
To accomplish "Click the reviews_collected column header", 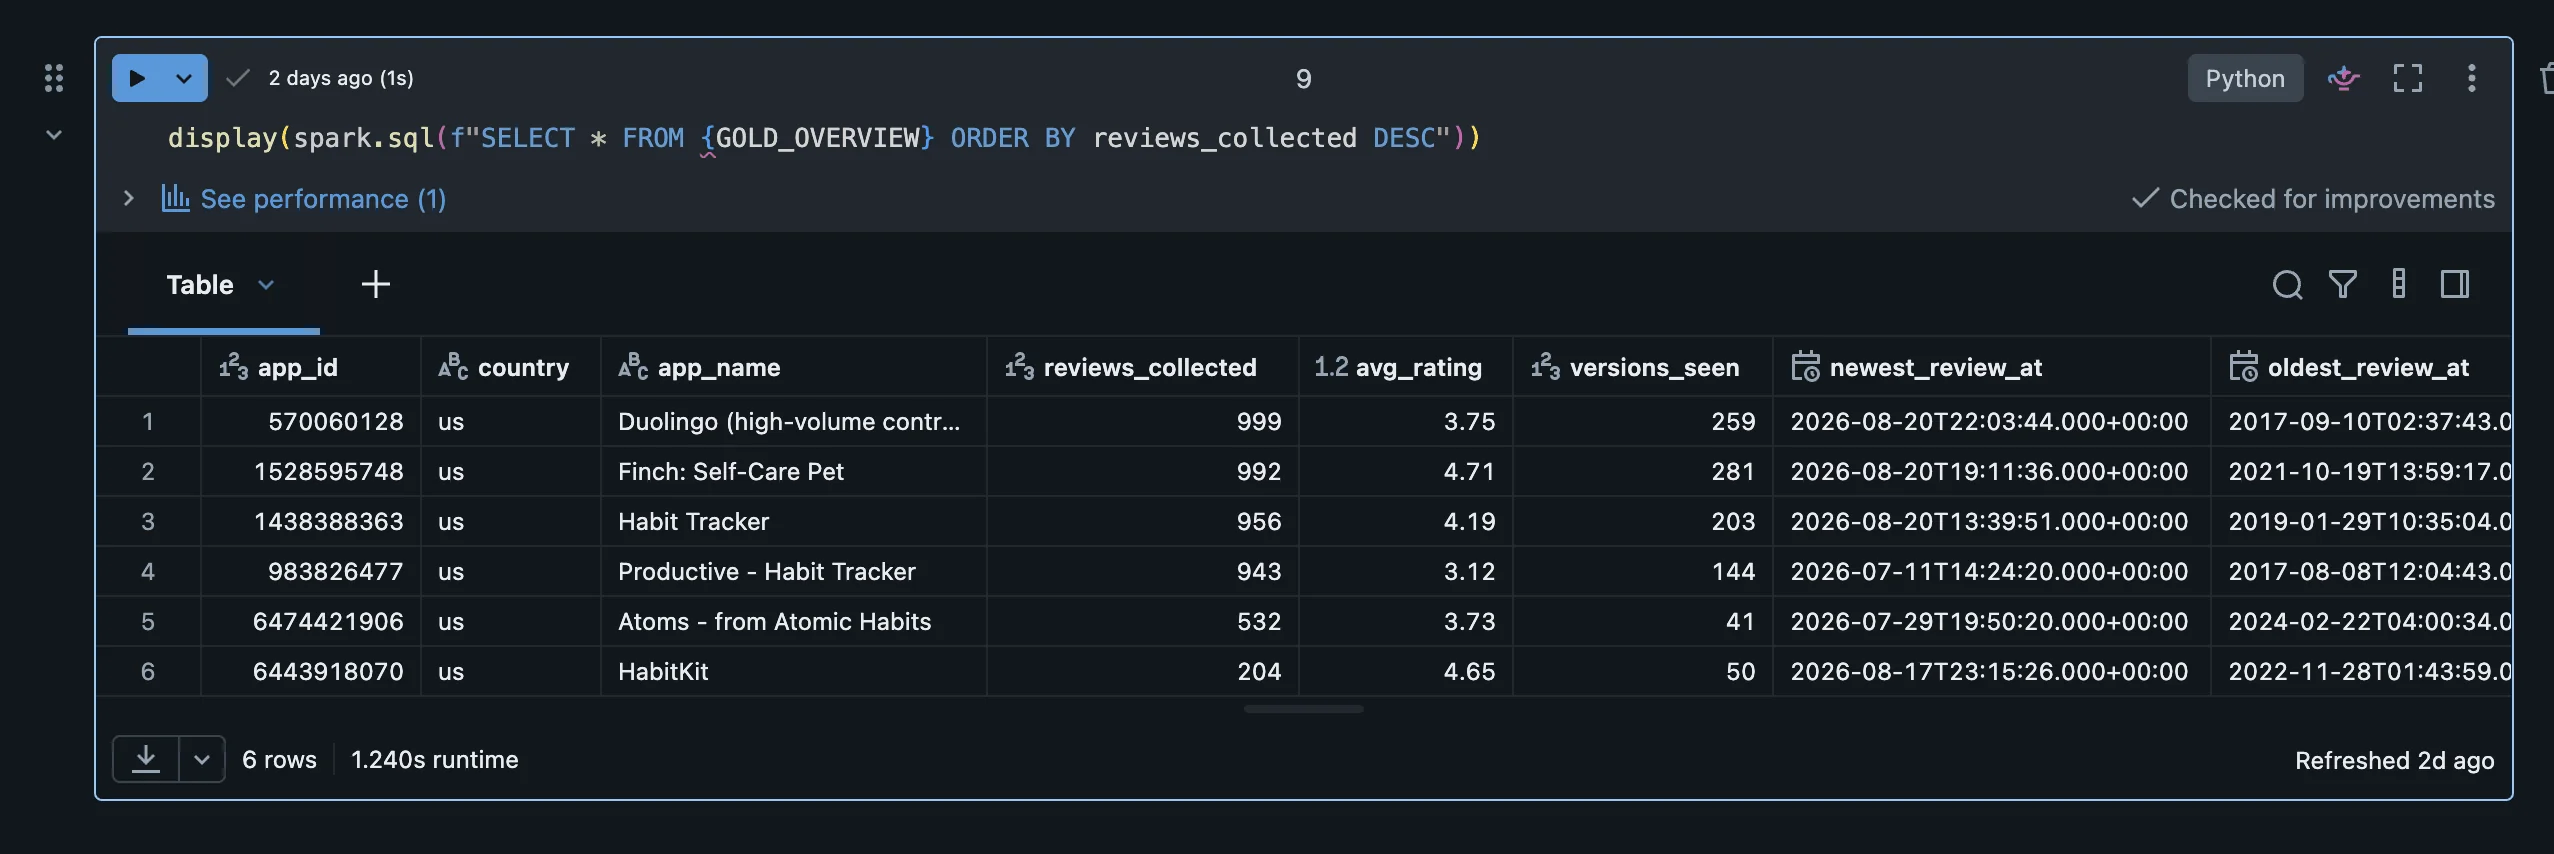I will [1142, 367].
